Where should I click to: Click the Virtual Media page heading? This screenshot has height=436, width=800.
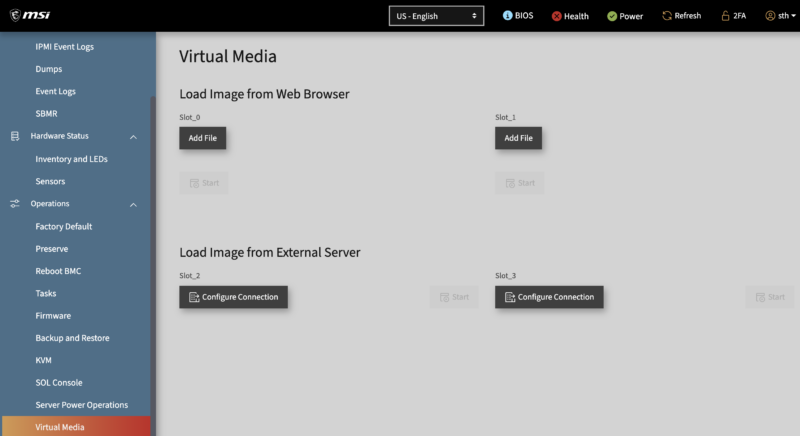[x=228, y=56]
